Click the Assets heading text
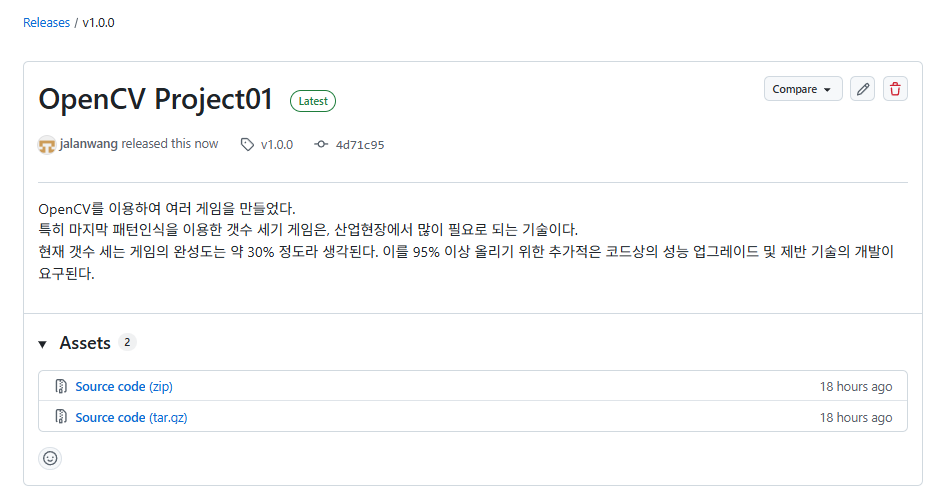The width and height of the screenshot is (929, 492). coord(85,343)
